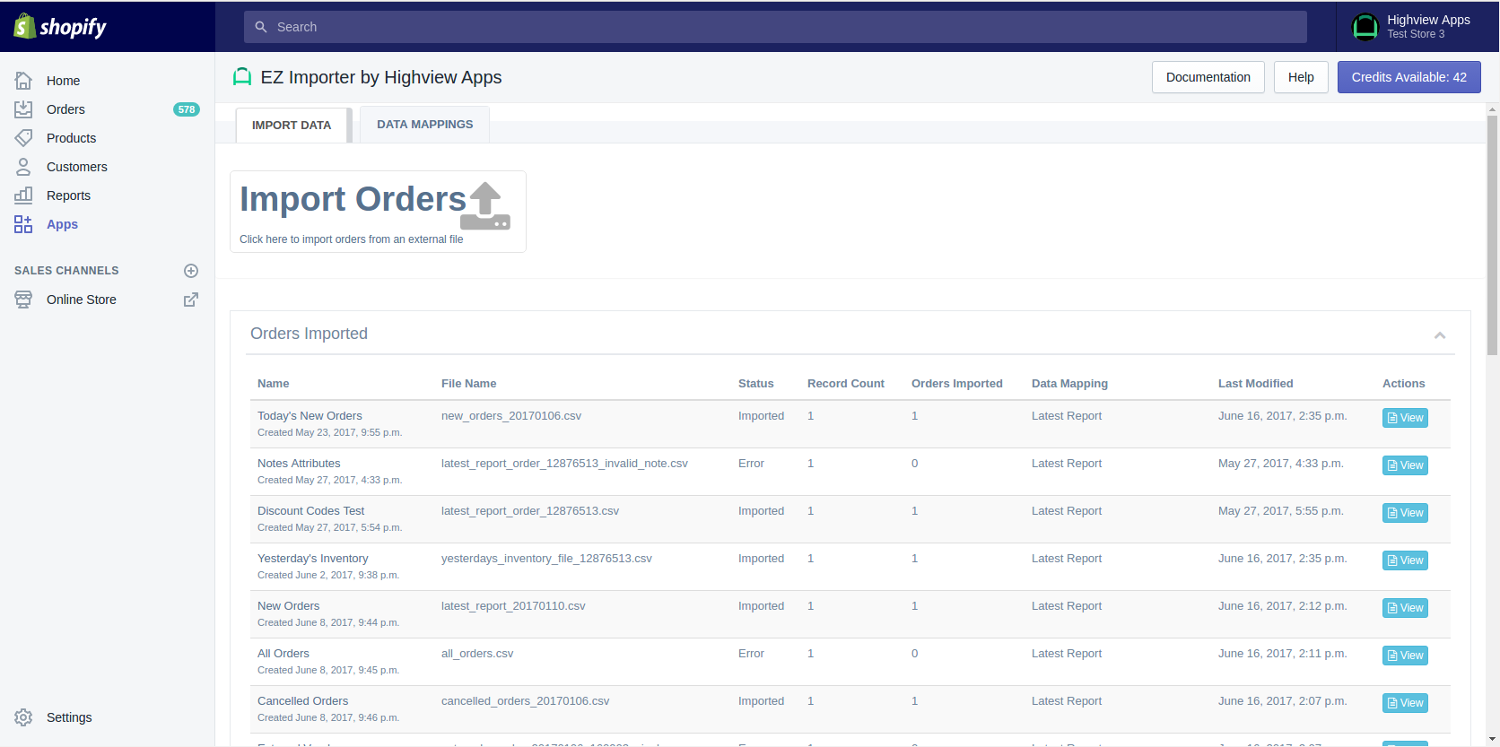Collapse the Orders Imported panel

click(1440, 335)
